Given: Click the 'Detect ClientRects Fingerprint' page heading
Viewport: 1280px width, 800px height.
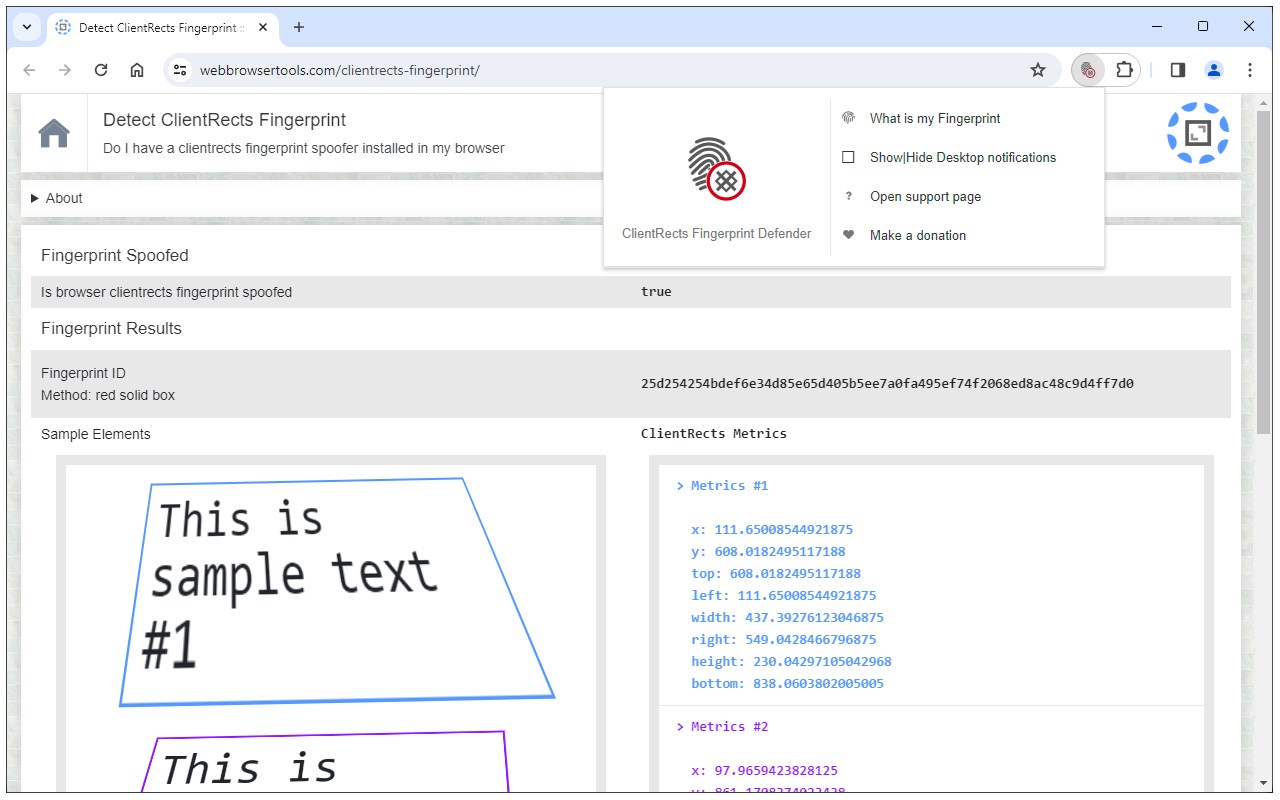Looking at the screenshot, I should coord(225,120).
